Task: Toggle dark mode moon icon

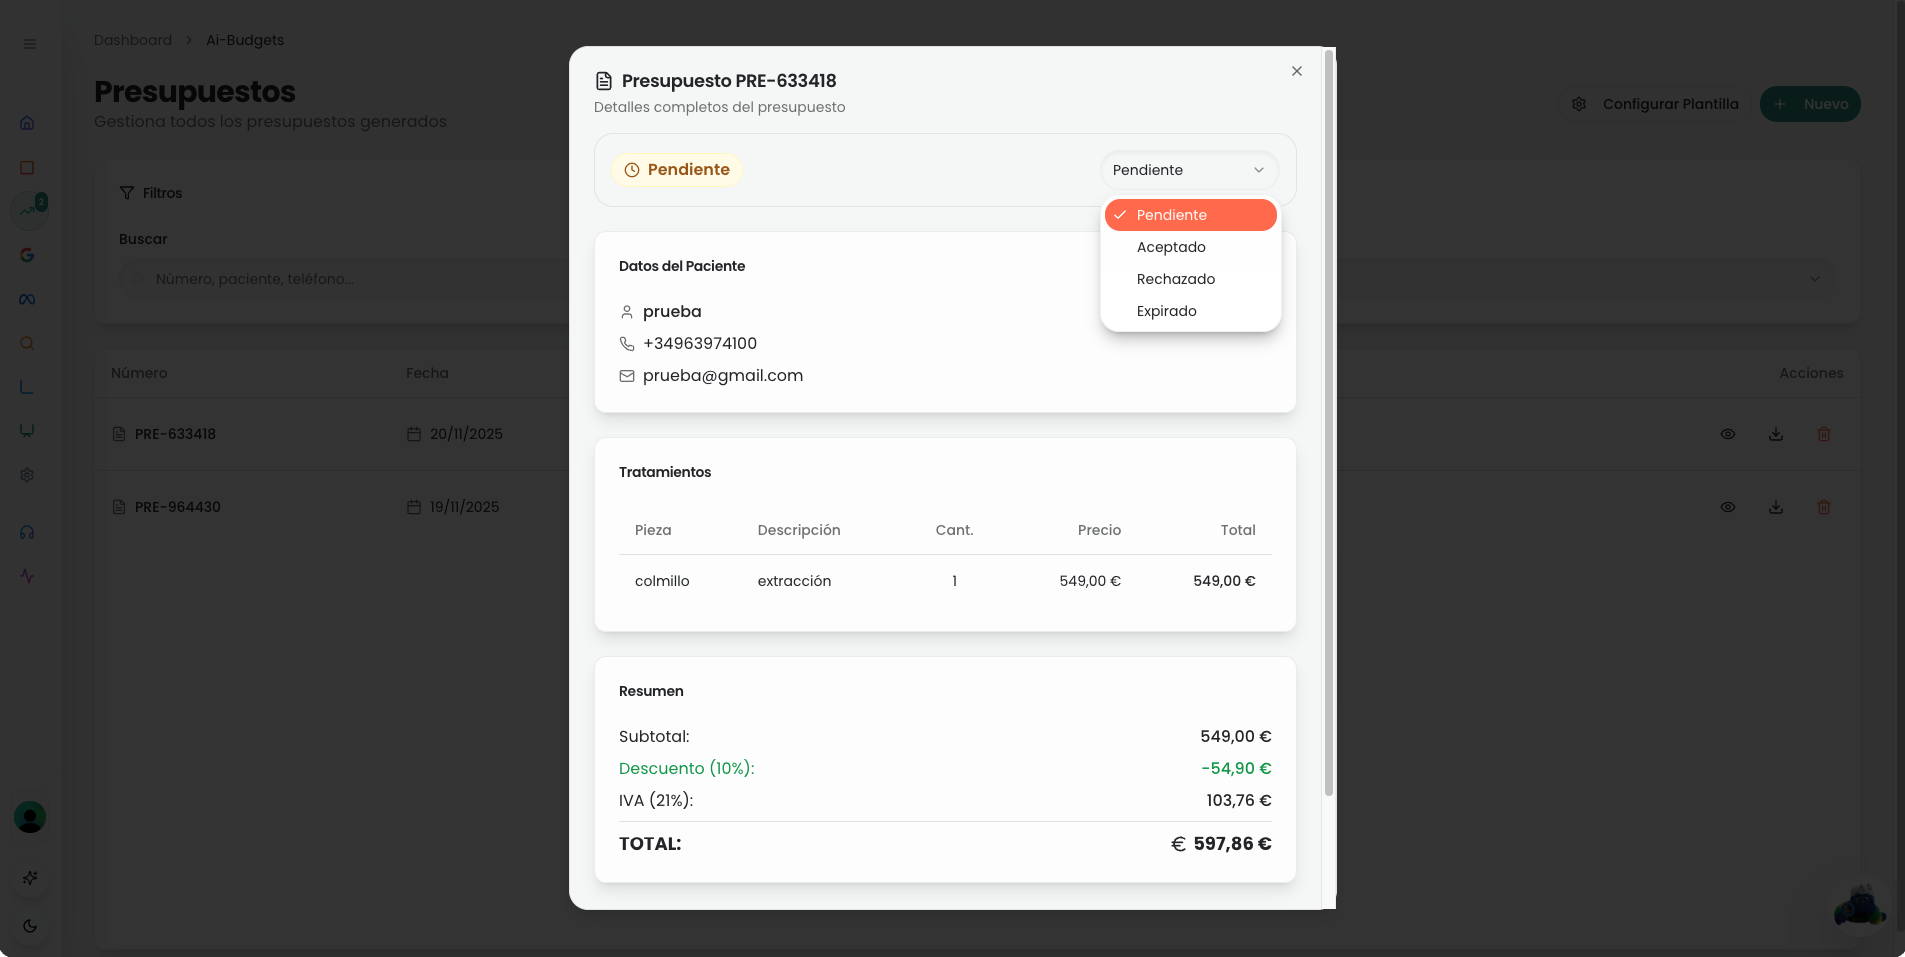Action: [30, 926]
